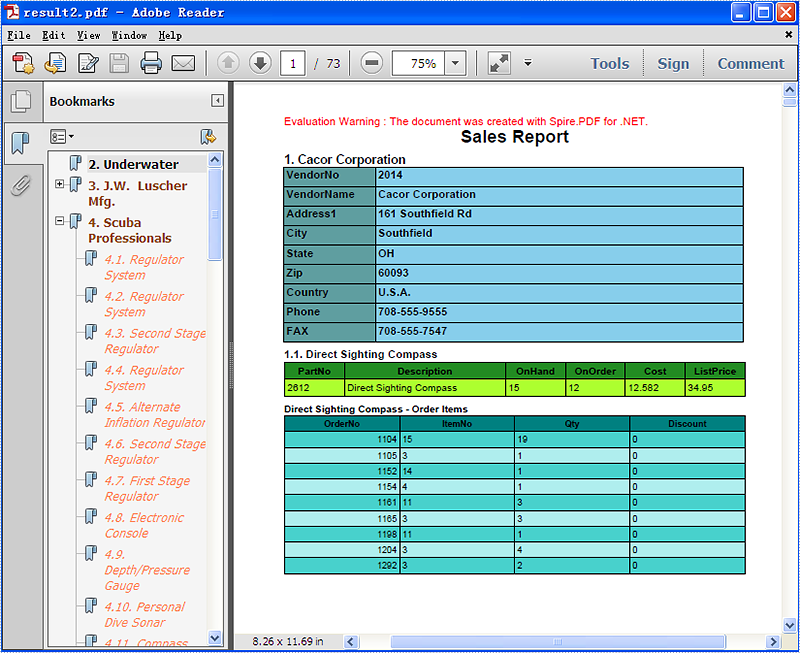This screenshot has height=653, width=800.
Task: Open the Sign pane
Action: click(673, 63)
